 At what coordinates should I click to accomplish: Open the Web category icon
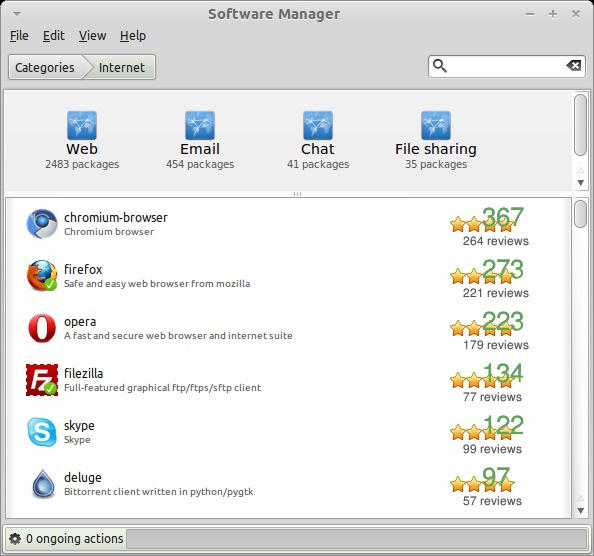(x=82, y=125)
